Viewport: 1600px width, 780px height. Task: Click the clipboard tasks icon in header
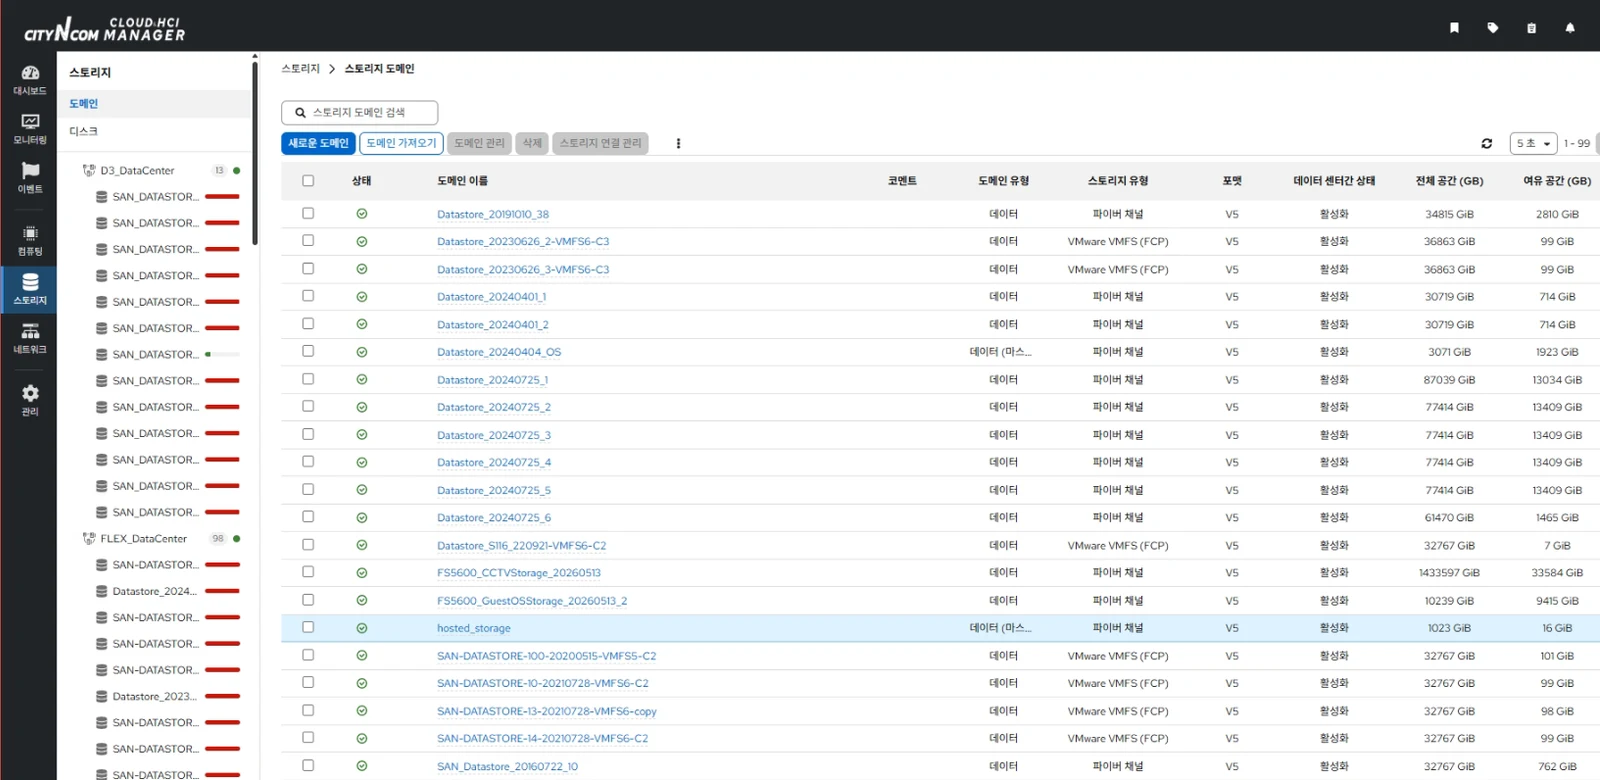[x=1531, y=28]
